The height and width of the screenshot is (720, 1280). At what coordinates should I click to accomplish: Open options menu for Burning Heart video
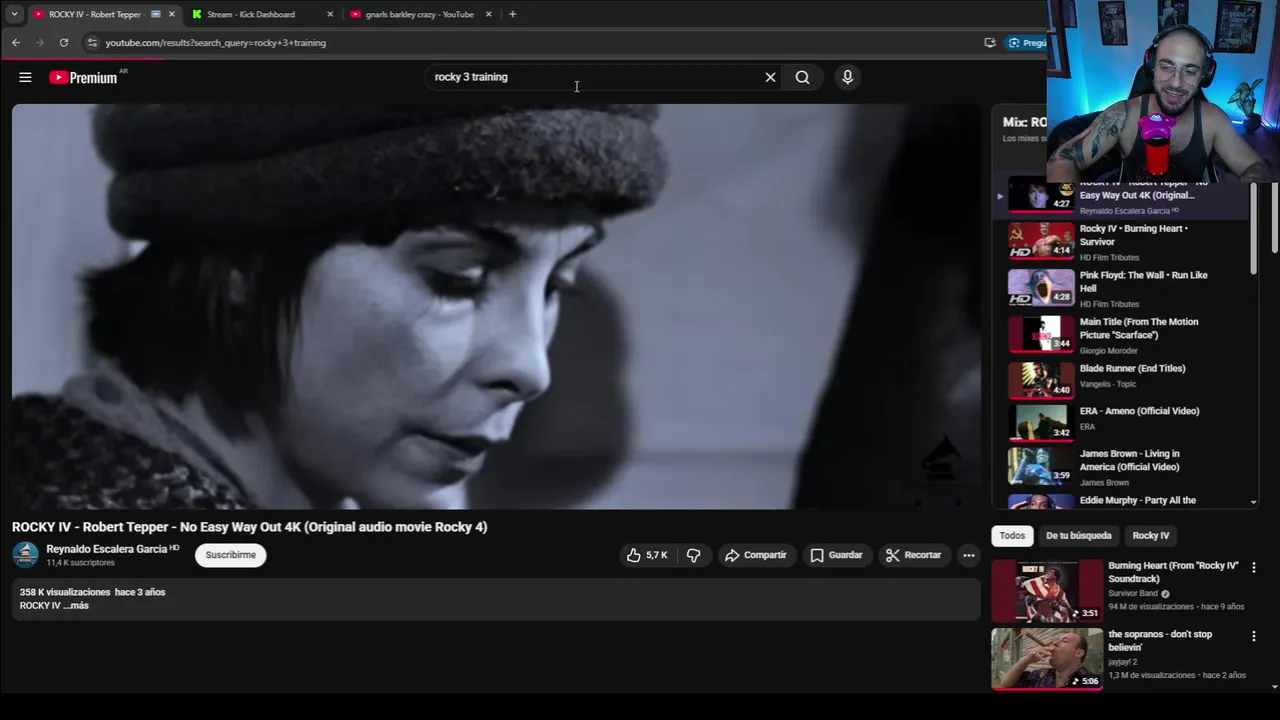click(1253, 568)
